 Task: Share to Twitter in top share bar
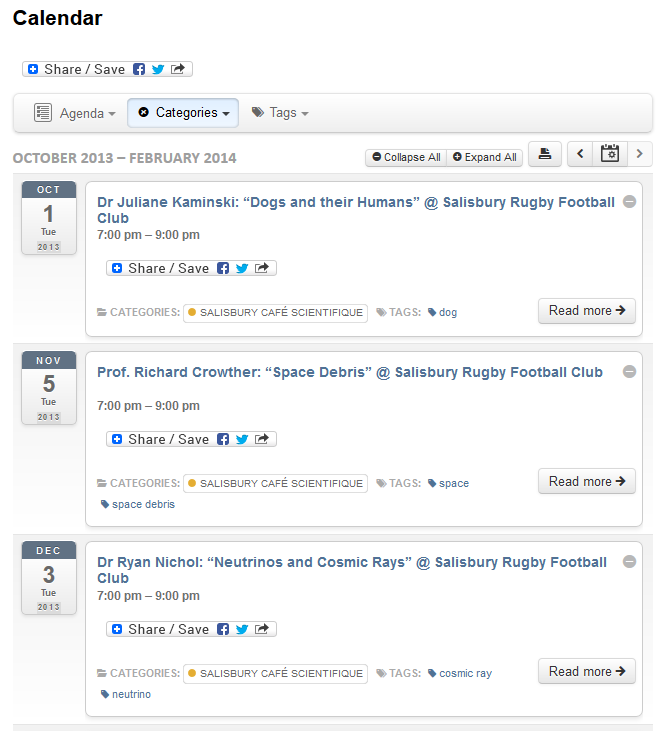pos(158,69)
